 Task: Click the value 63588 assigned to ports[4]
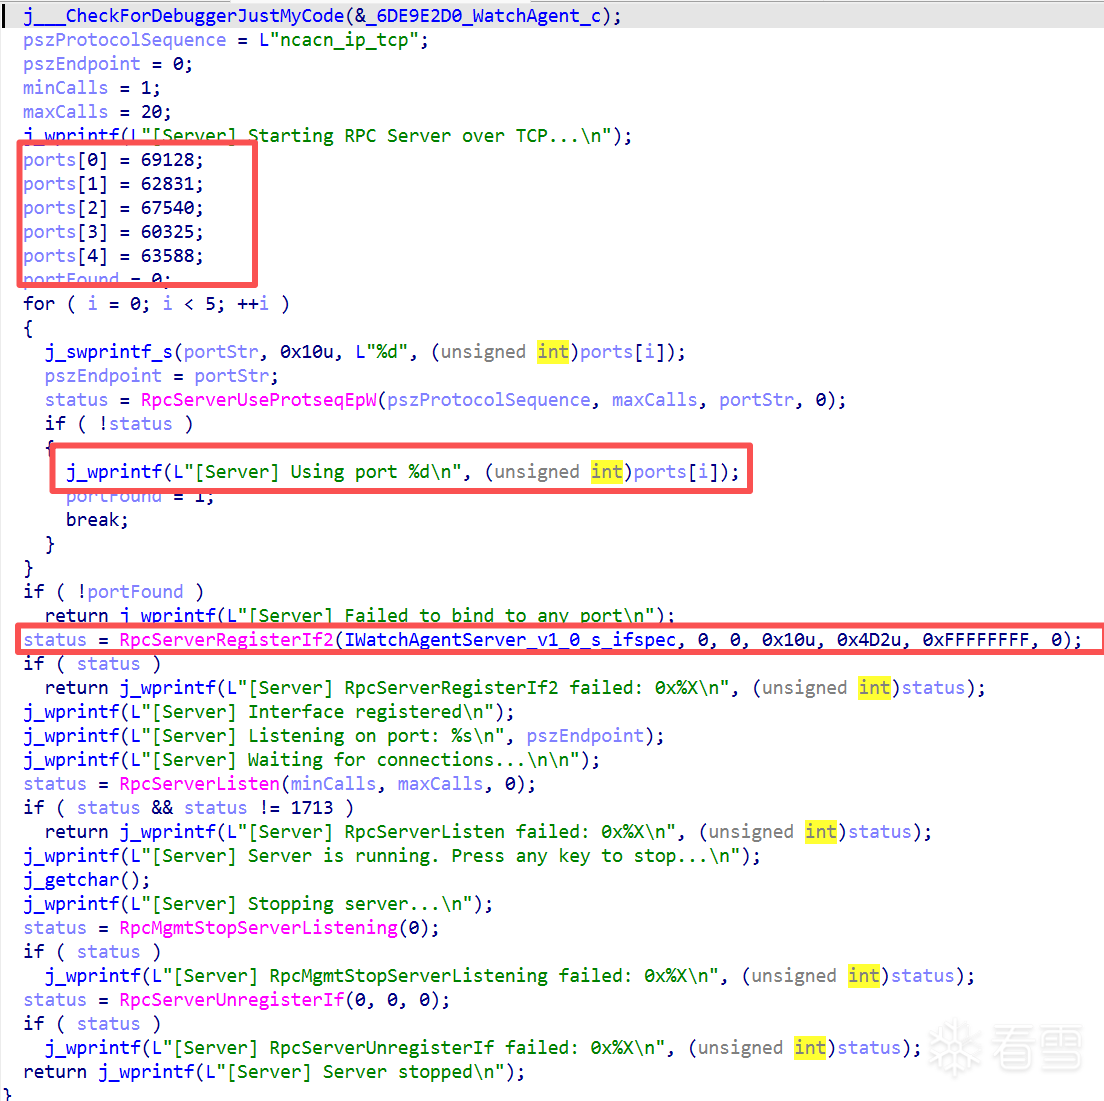(171, 256)
